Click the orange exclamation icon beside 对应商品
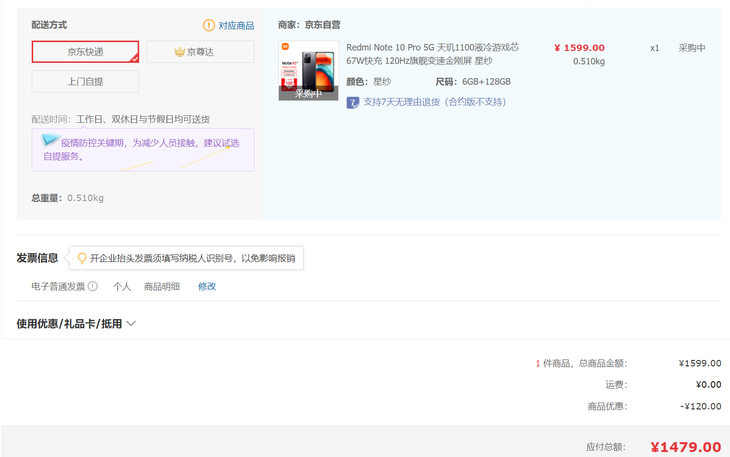 209,25
